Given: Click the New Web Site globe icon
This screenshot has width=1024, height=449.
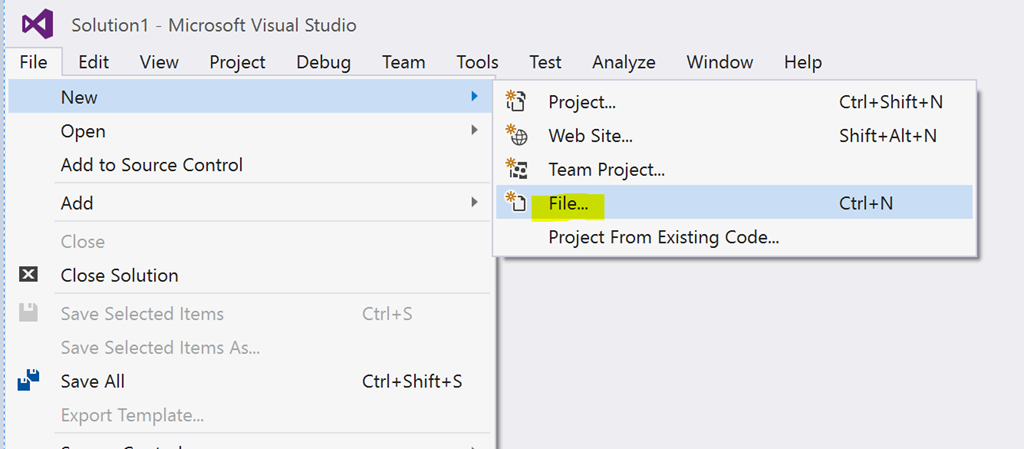Looking at the screenshot, I should pos(517,135).
